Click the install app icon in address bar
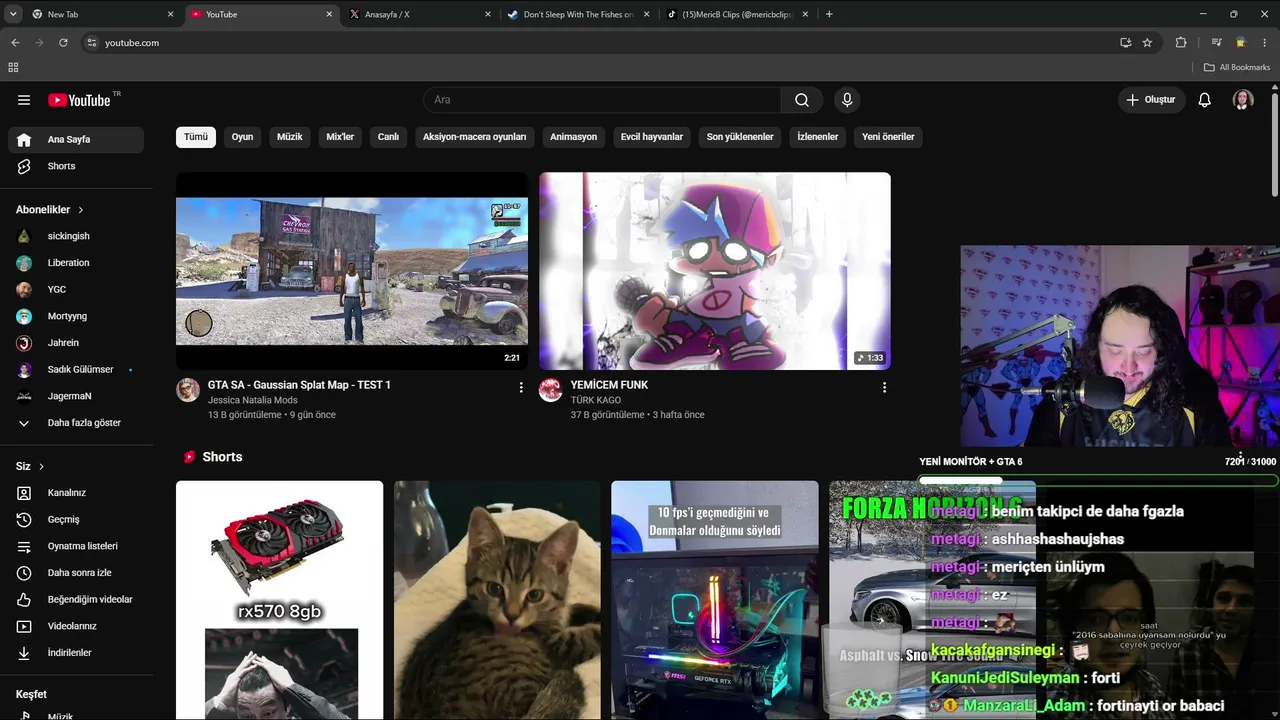 click(1125, 43)
